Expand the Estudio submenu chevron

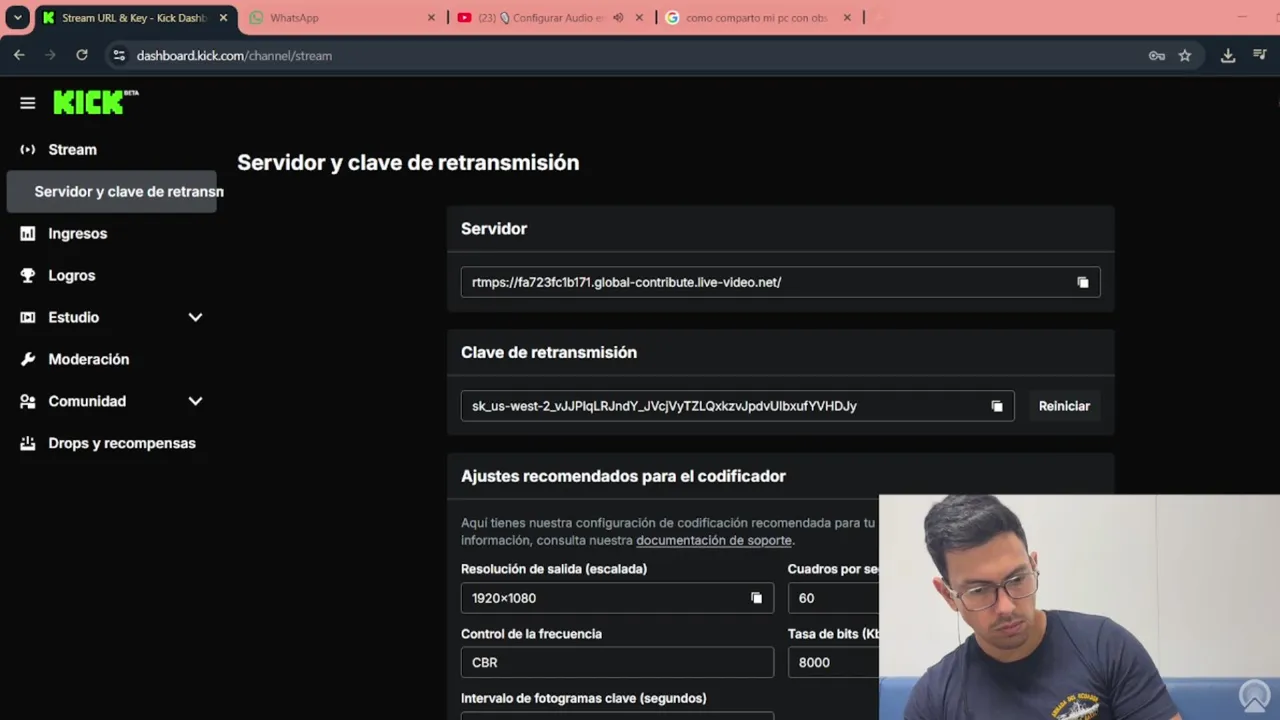[195, 317]
